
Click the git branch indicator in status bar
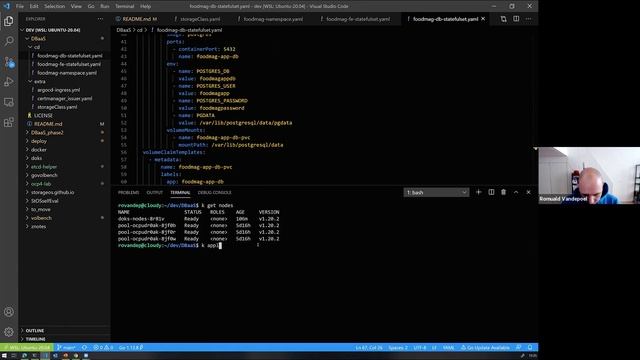point(66,348)
